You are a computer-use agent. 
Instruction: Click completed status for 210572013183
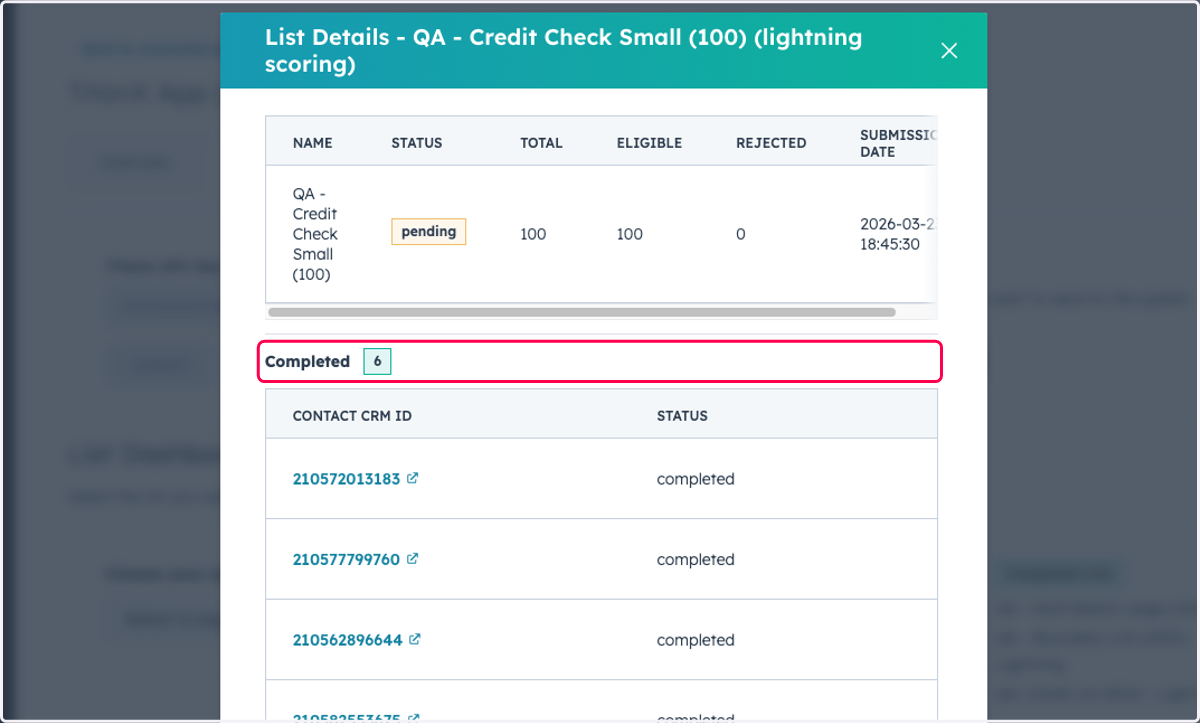coord(696,479)
